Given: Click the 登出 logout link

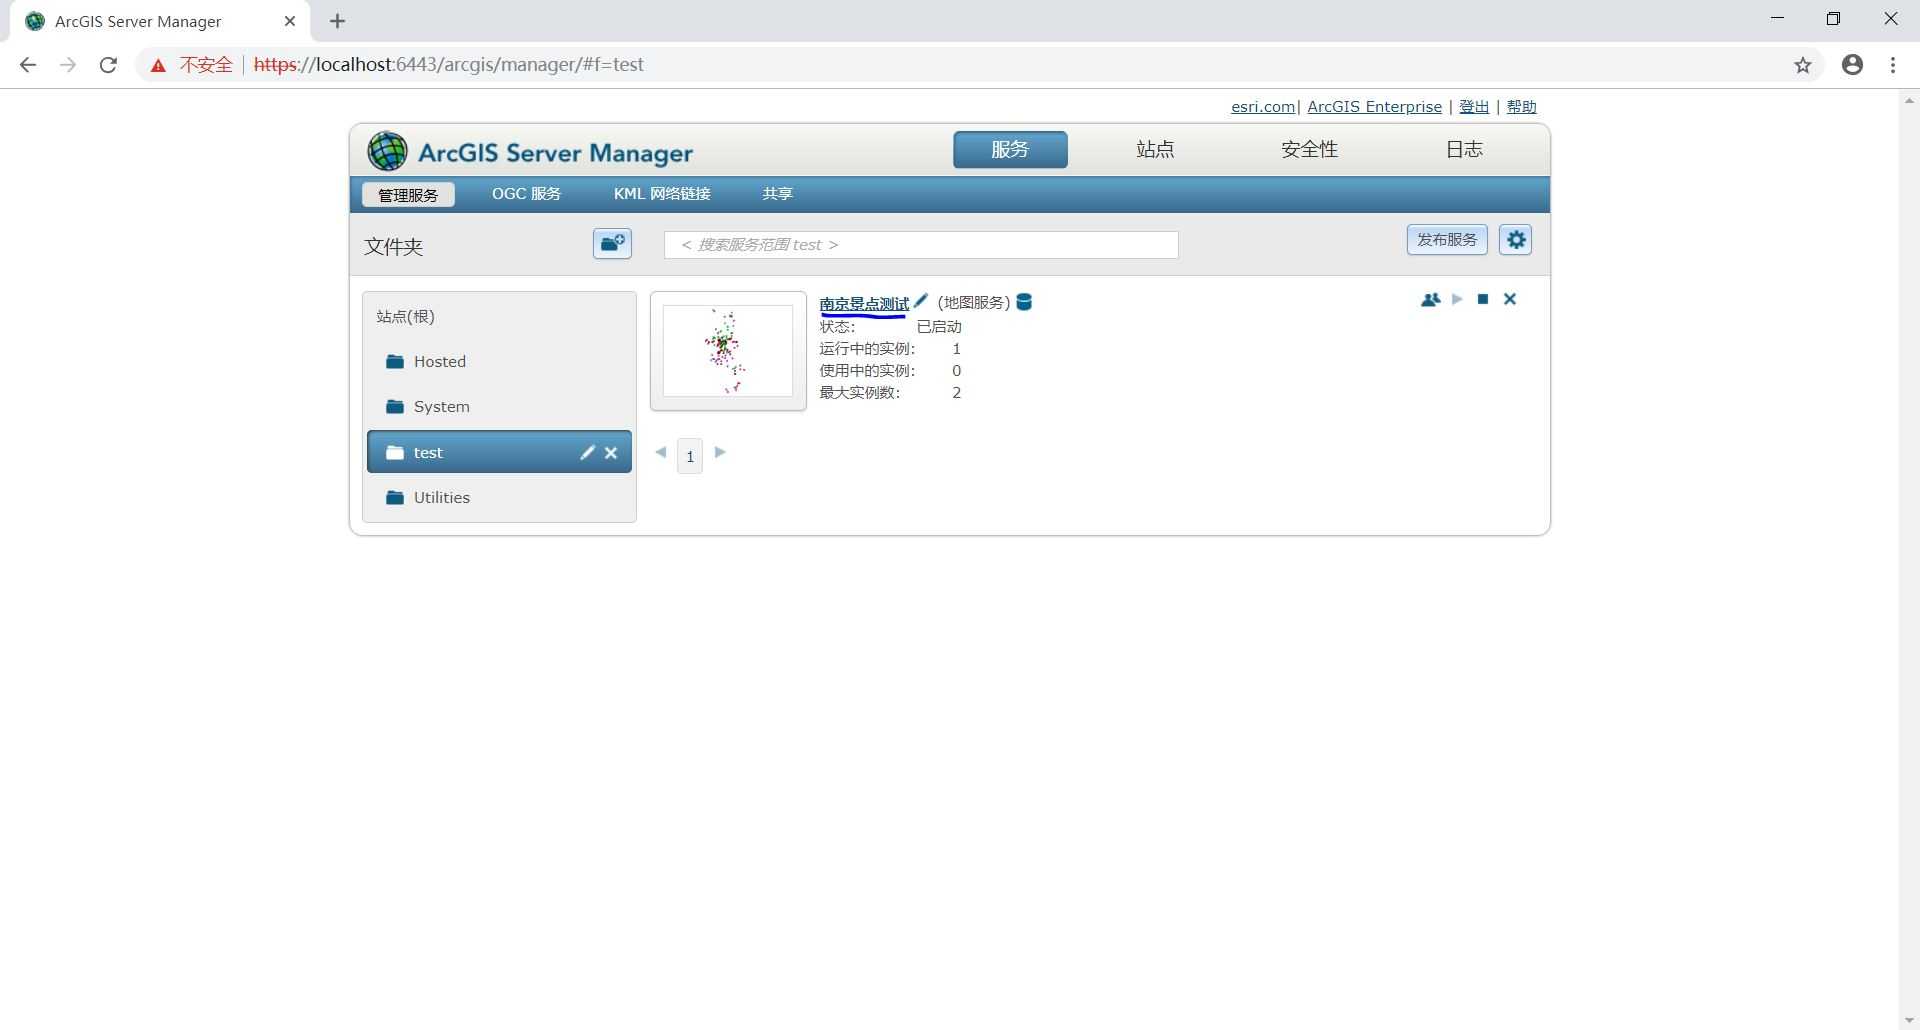Looking at the screenshot, I should pyautogui.click(x=1474, y=107).
